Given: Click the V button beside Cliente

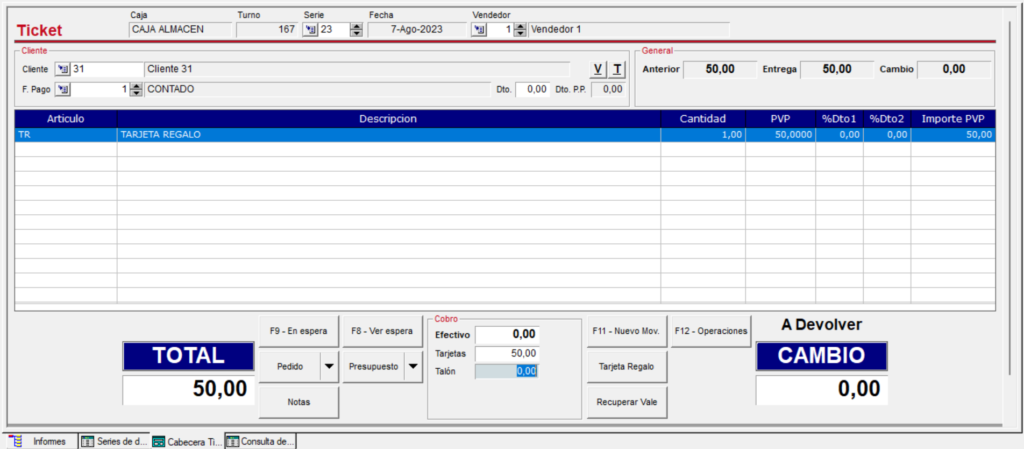Looking at the screenshot, I should tap(598, 69).
